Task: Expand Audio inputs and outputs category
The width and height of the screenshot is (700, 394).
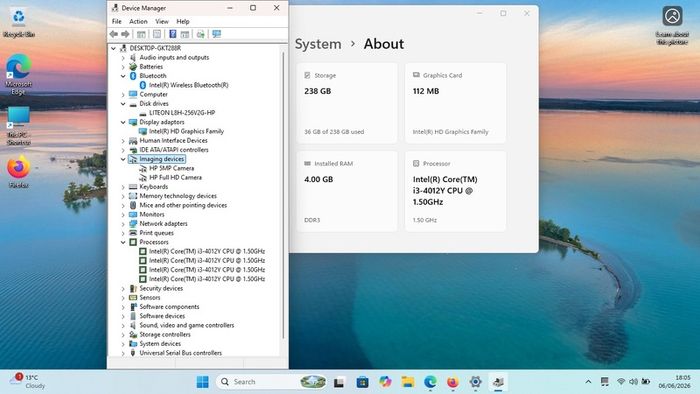Action: point(123,58)
